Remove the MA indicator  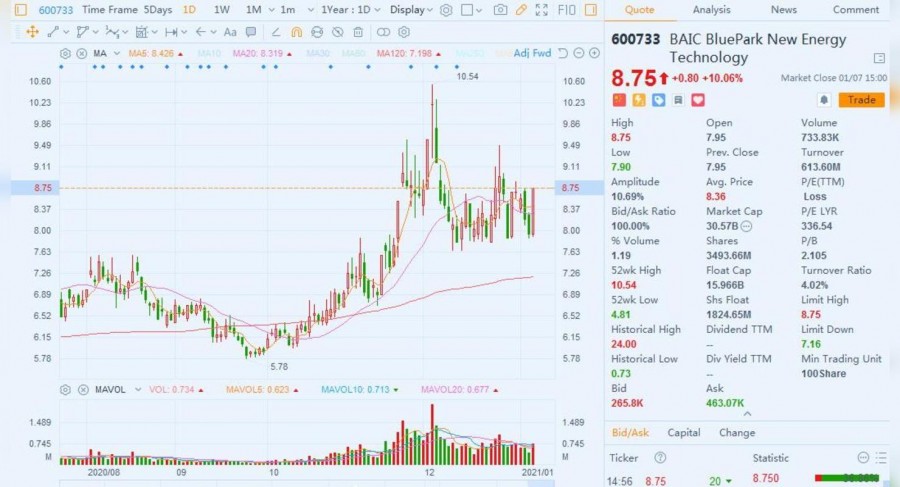(x=82, y=53)
